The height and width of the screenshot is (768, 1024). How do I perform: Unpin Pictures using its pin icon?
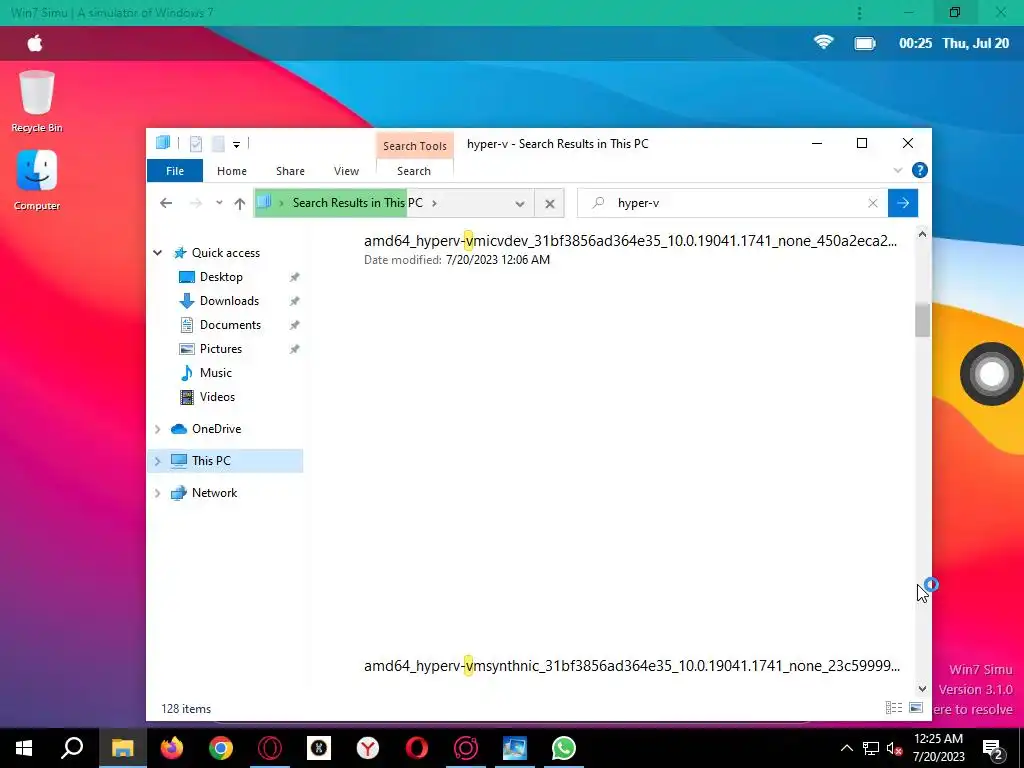coord(295,349)
